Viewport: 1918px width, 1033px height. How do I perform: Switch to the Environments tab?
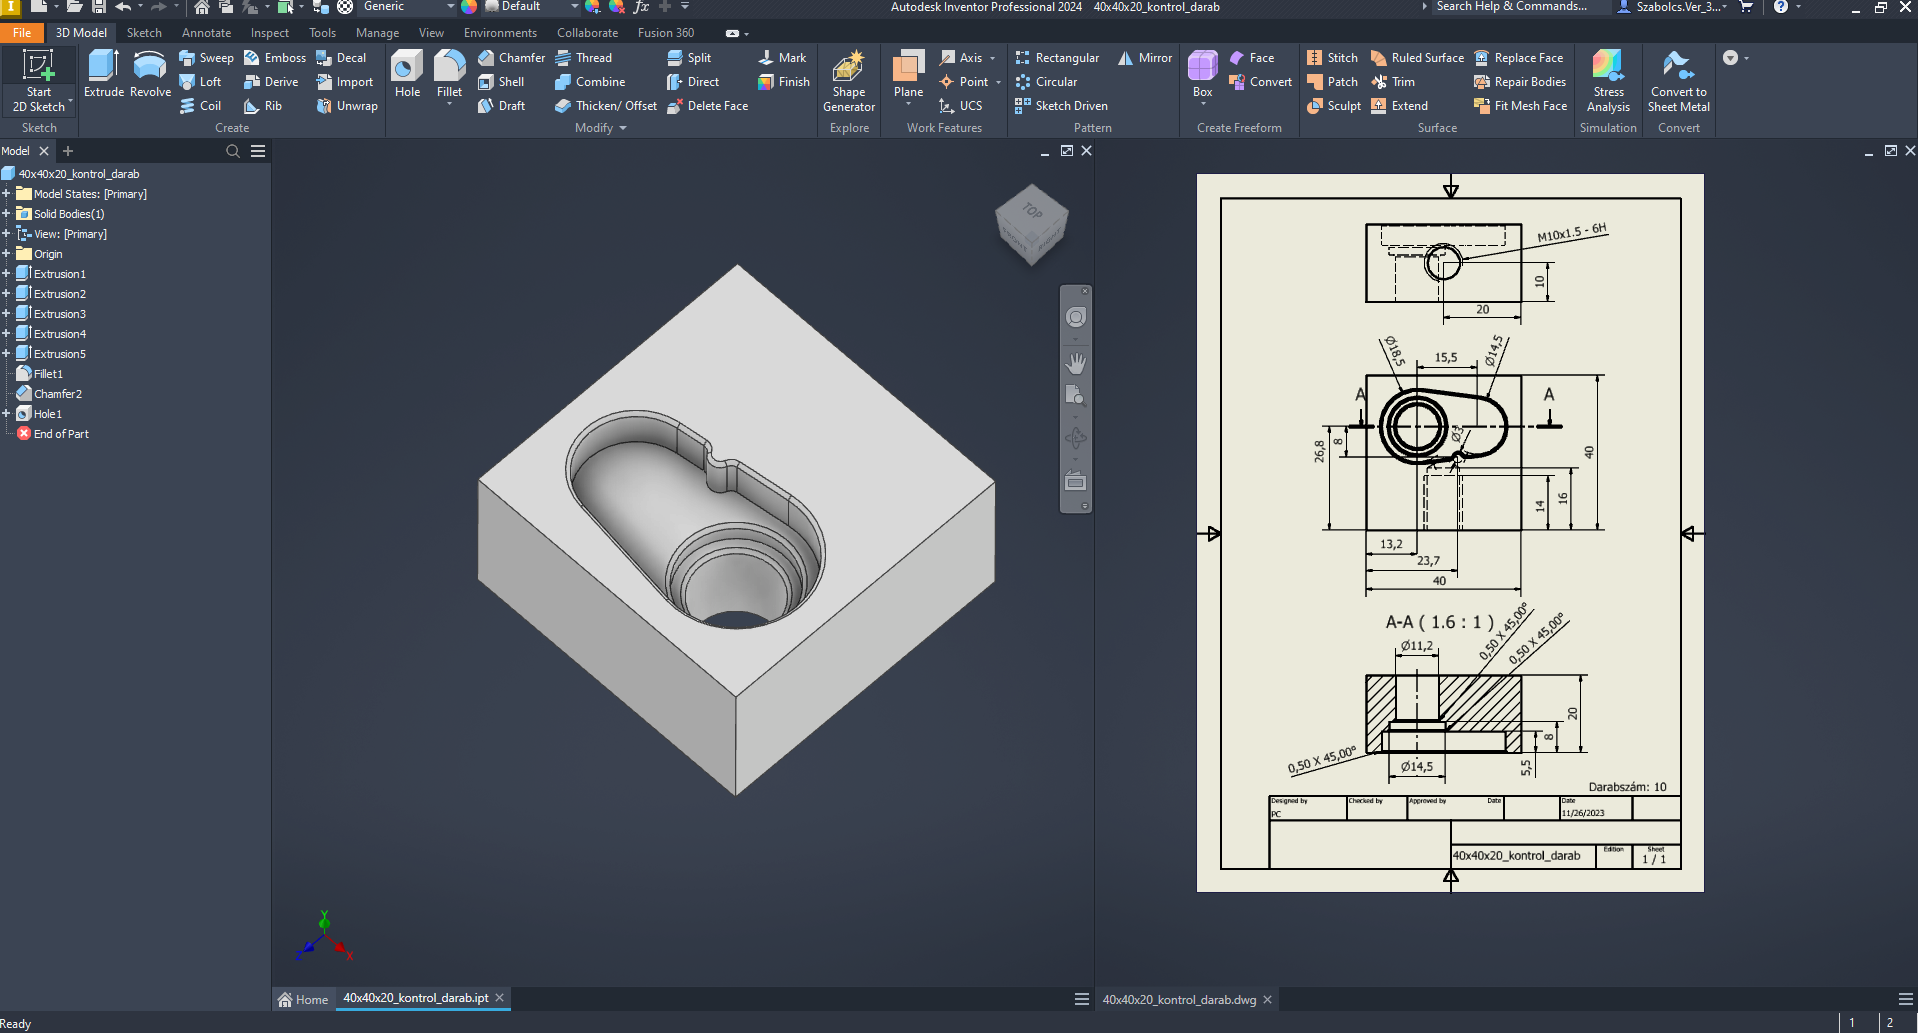click(x=500, y=33)
